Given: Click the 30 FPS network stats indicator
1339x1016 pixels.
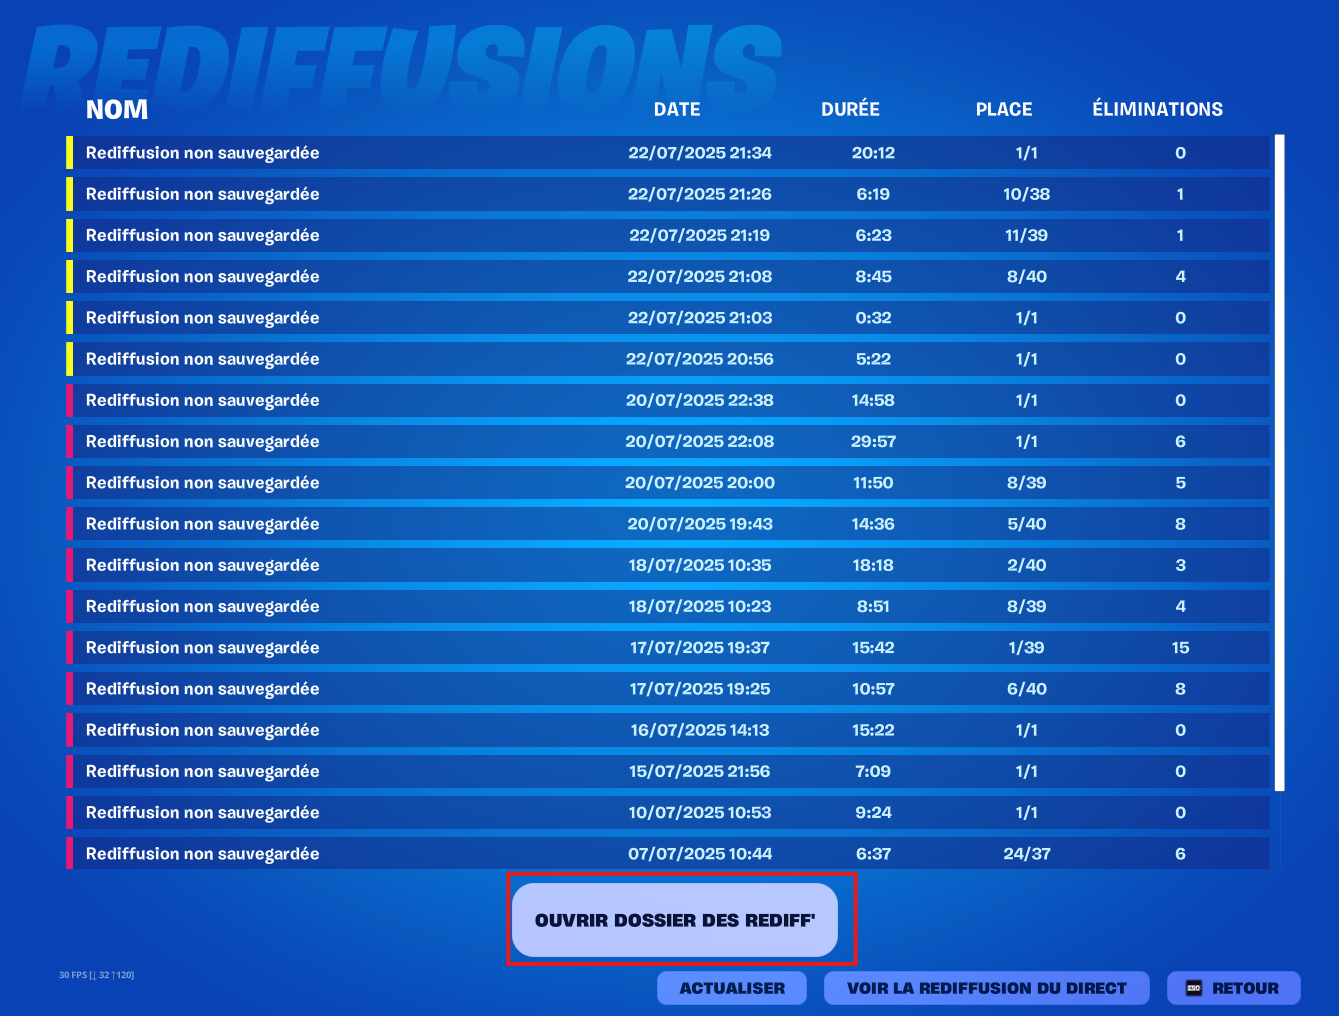Looking at the screenshot, I should click(x=96, y=974).
